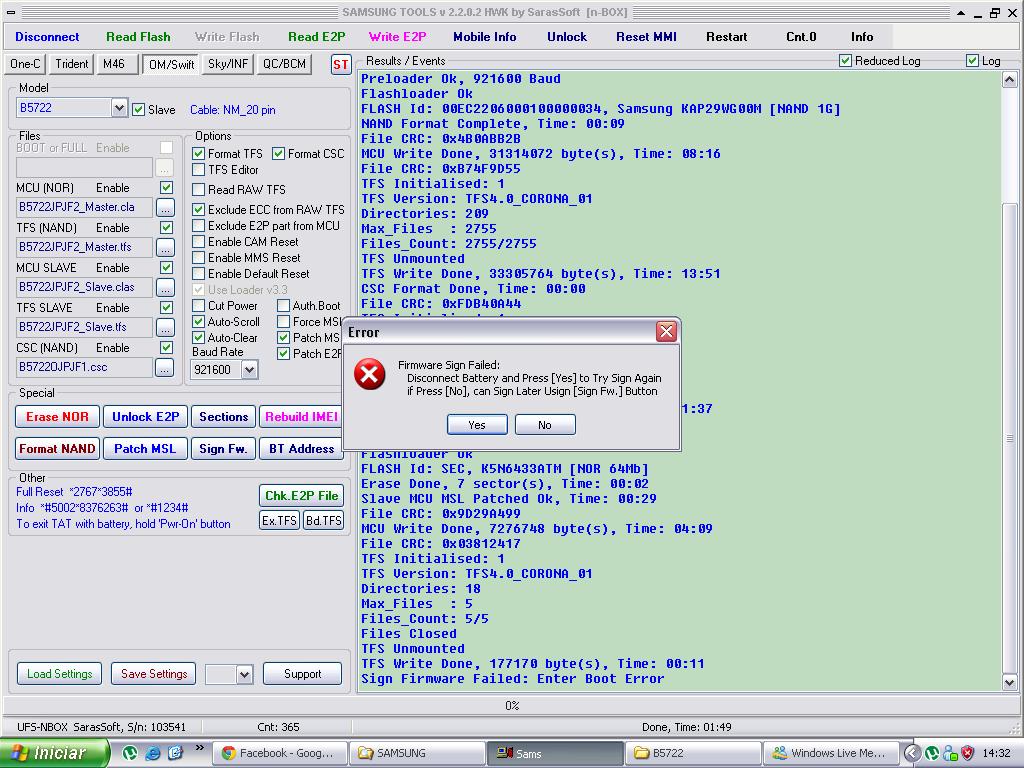The width and height of the screenshot is (1024, 768).
Task: Enable Read RAW TFS checkbox
Action: pos(199,190)
